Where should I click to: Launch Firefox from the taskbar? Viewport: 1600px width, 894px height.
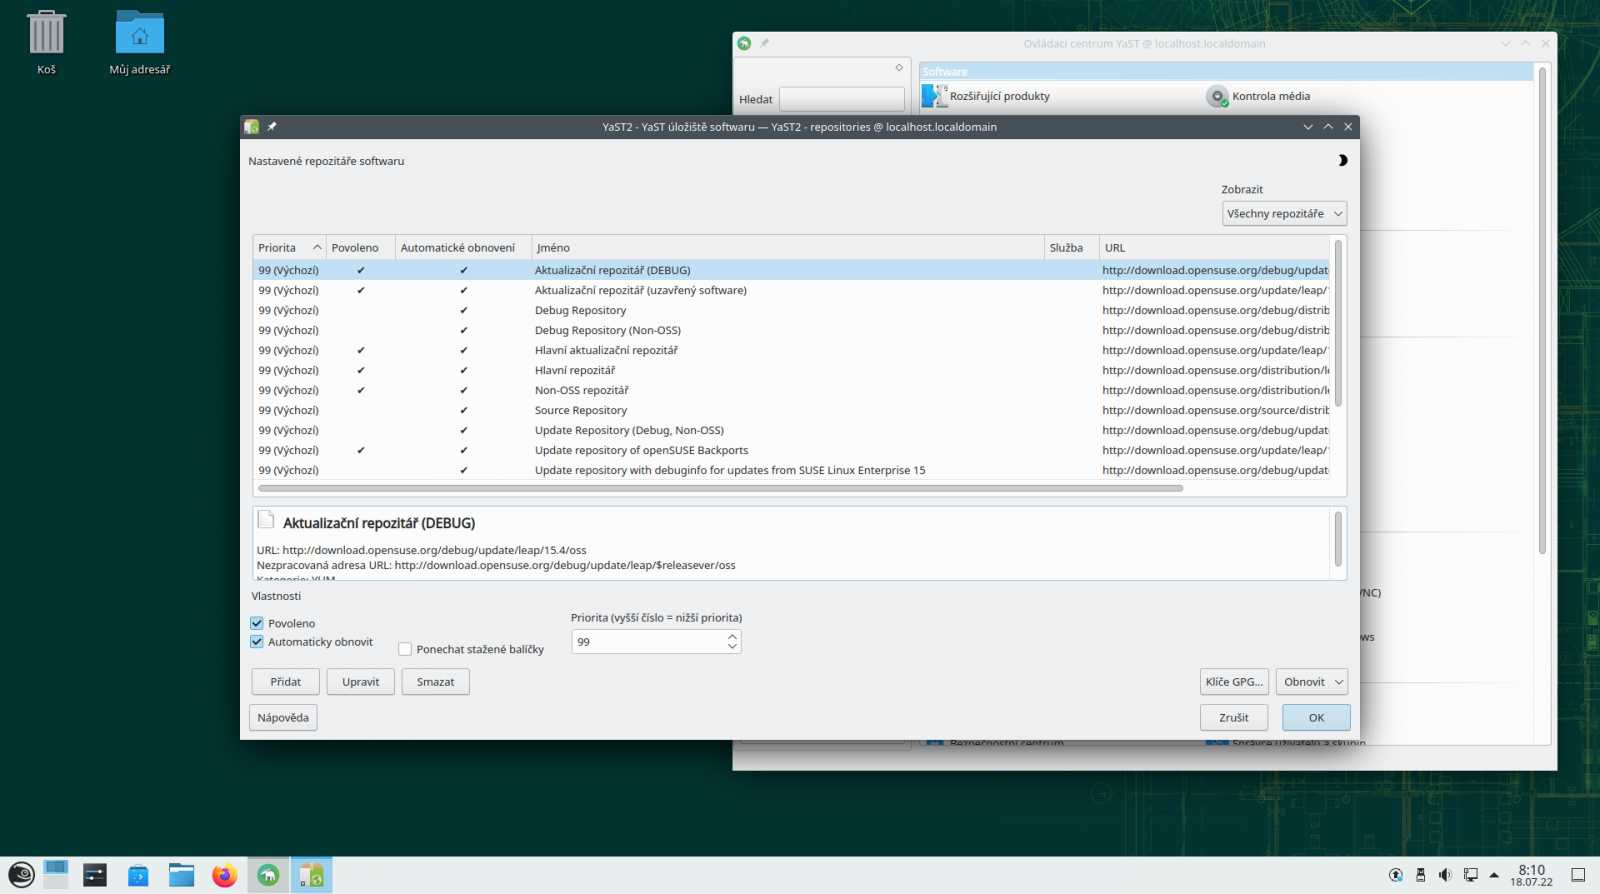224,875
